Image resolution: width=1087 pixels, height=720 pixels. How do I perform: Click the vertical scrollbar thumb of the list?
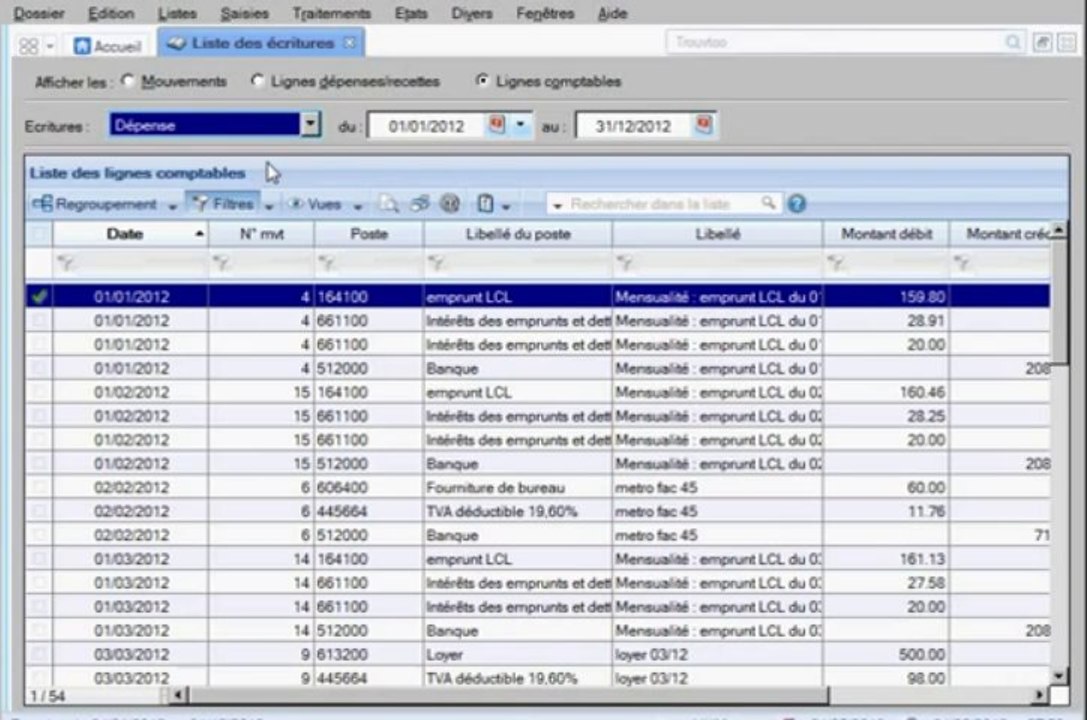[1059, 301]
